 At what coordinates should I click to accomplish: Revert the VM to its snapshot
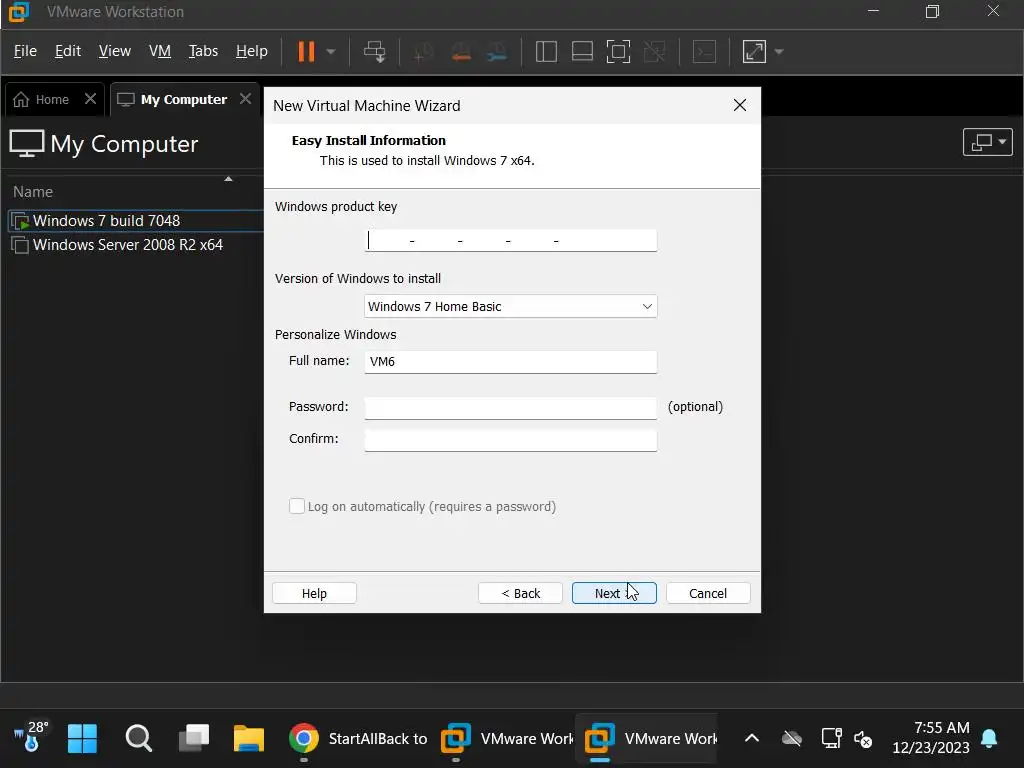tap(461, 52)
